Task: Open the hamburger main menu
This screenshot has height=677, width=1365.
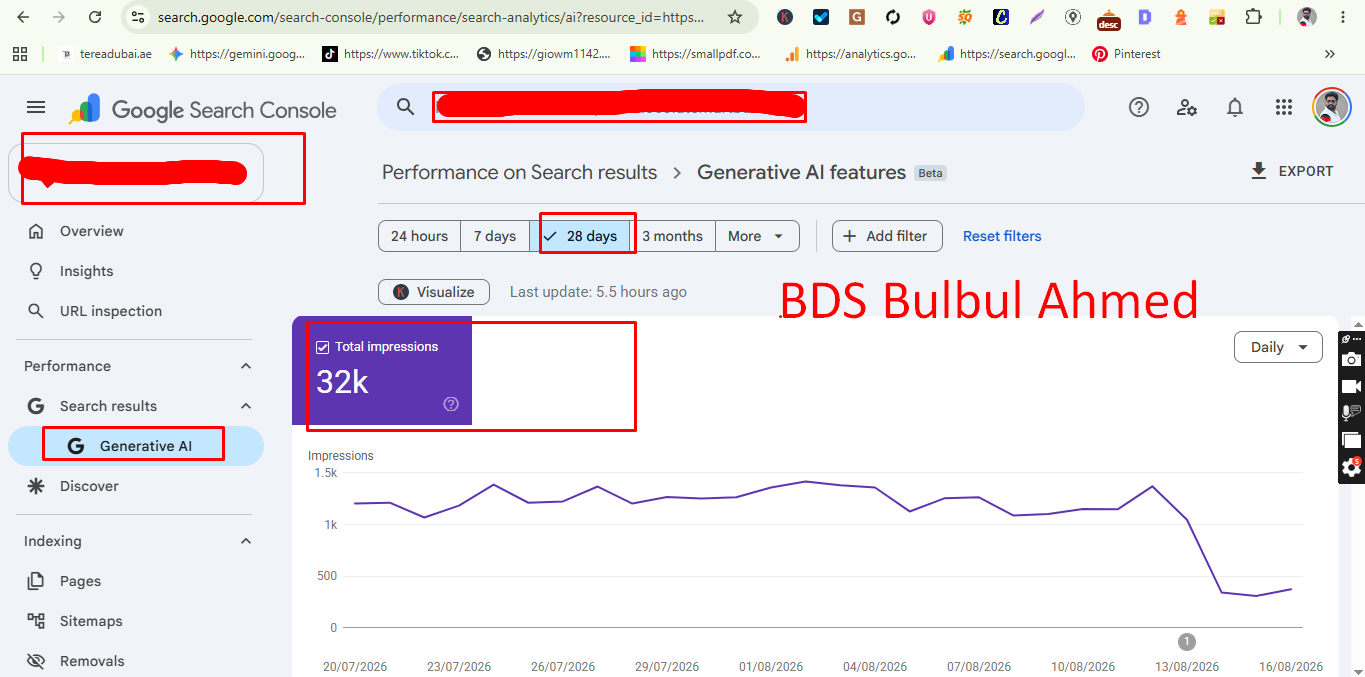Action: pyautogui.click(x=36, y=108)
